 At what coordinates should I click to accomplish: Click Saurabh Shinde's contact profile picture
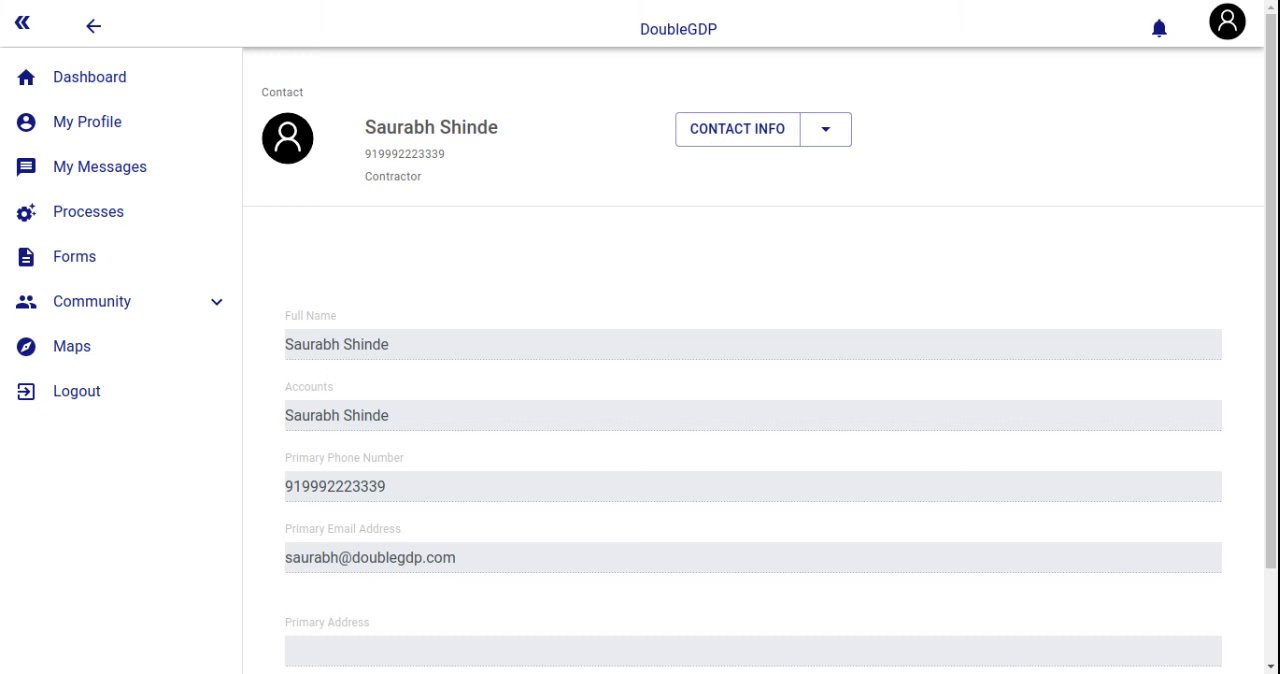[x=288, y=138]
